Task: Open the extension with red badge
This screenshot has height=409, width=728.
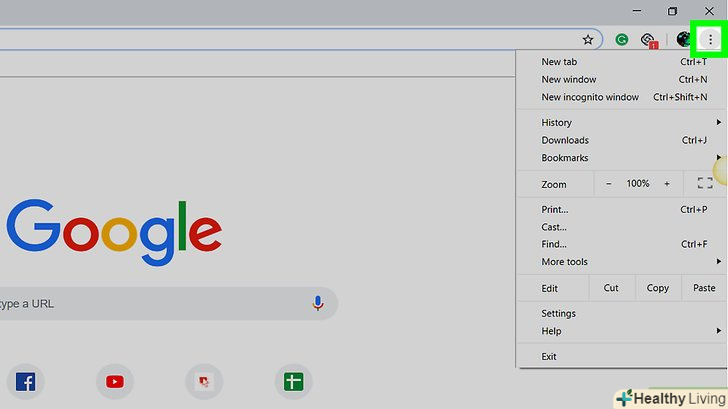Action: click(649, 40)
